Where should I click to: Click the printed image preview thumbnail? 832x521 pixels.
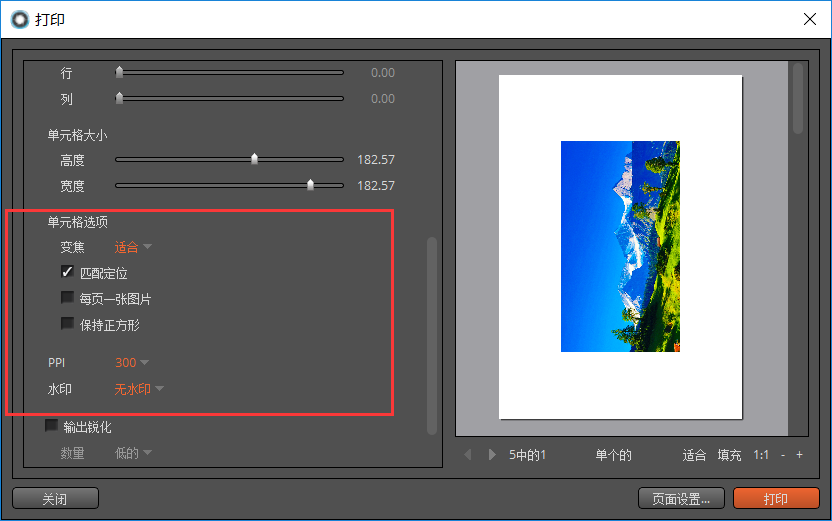click(x=620, y=246)
